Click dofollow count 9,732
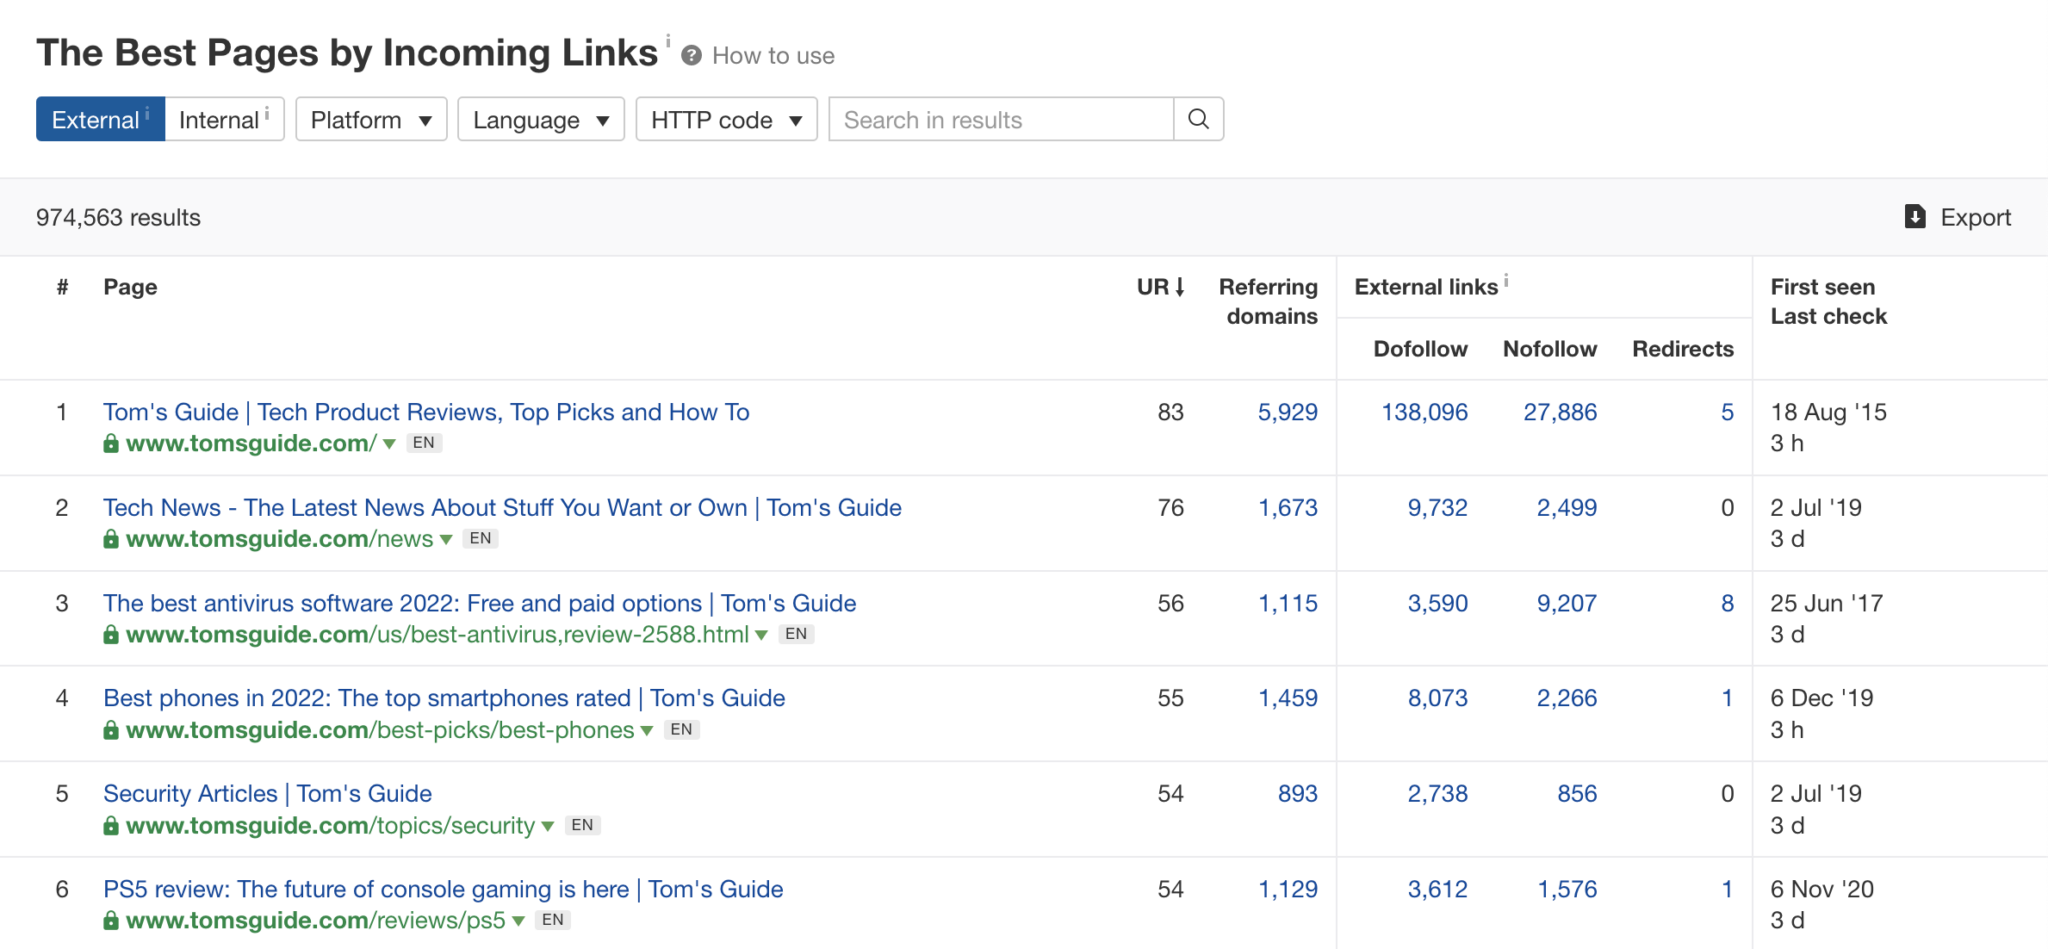2048x949 pixels. click(1438, 508)
